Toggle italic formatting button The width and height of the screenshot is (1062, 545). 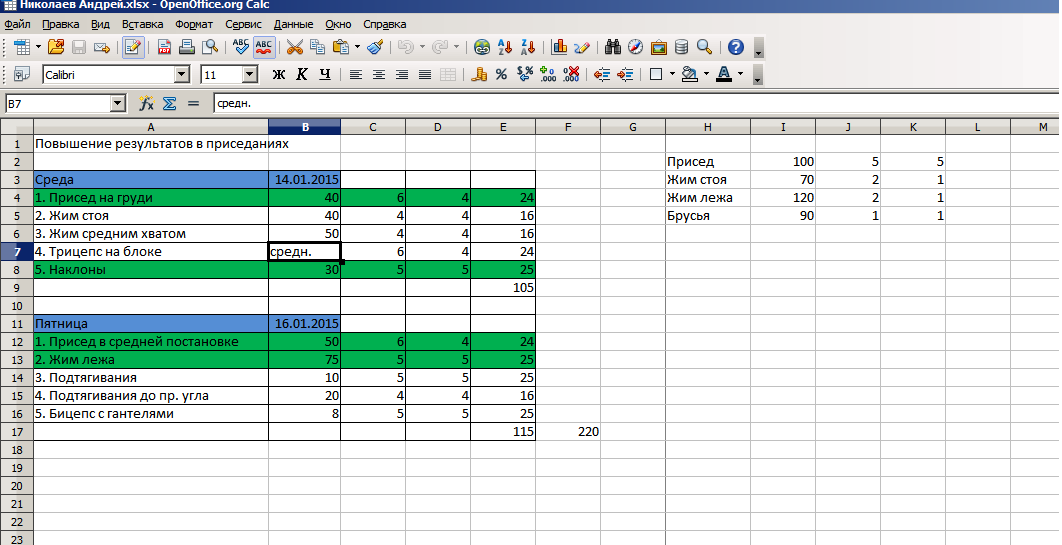(x=302, y=74)
